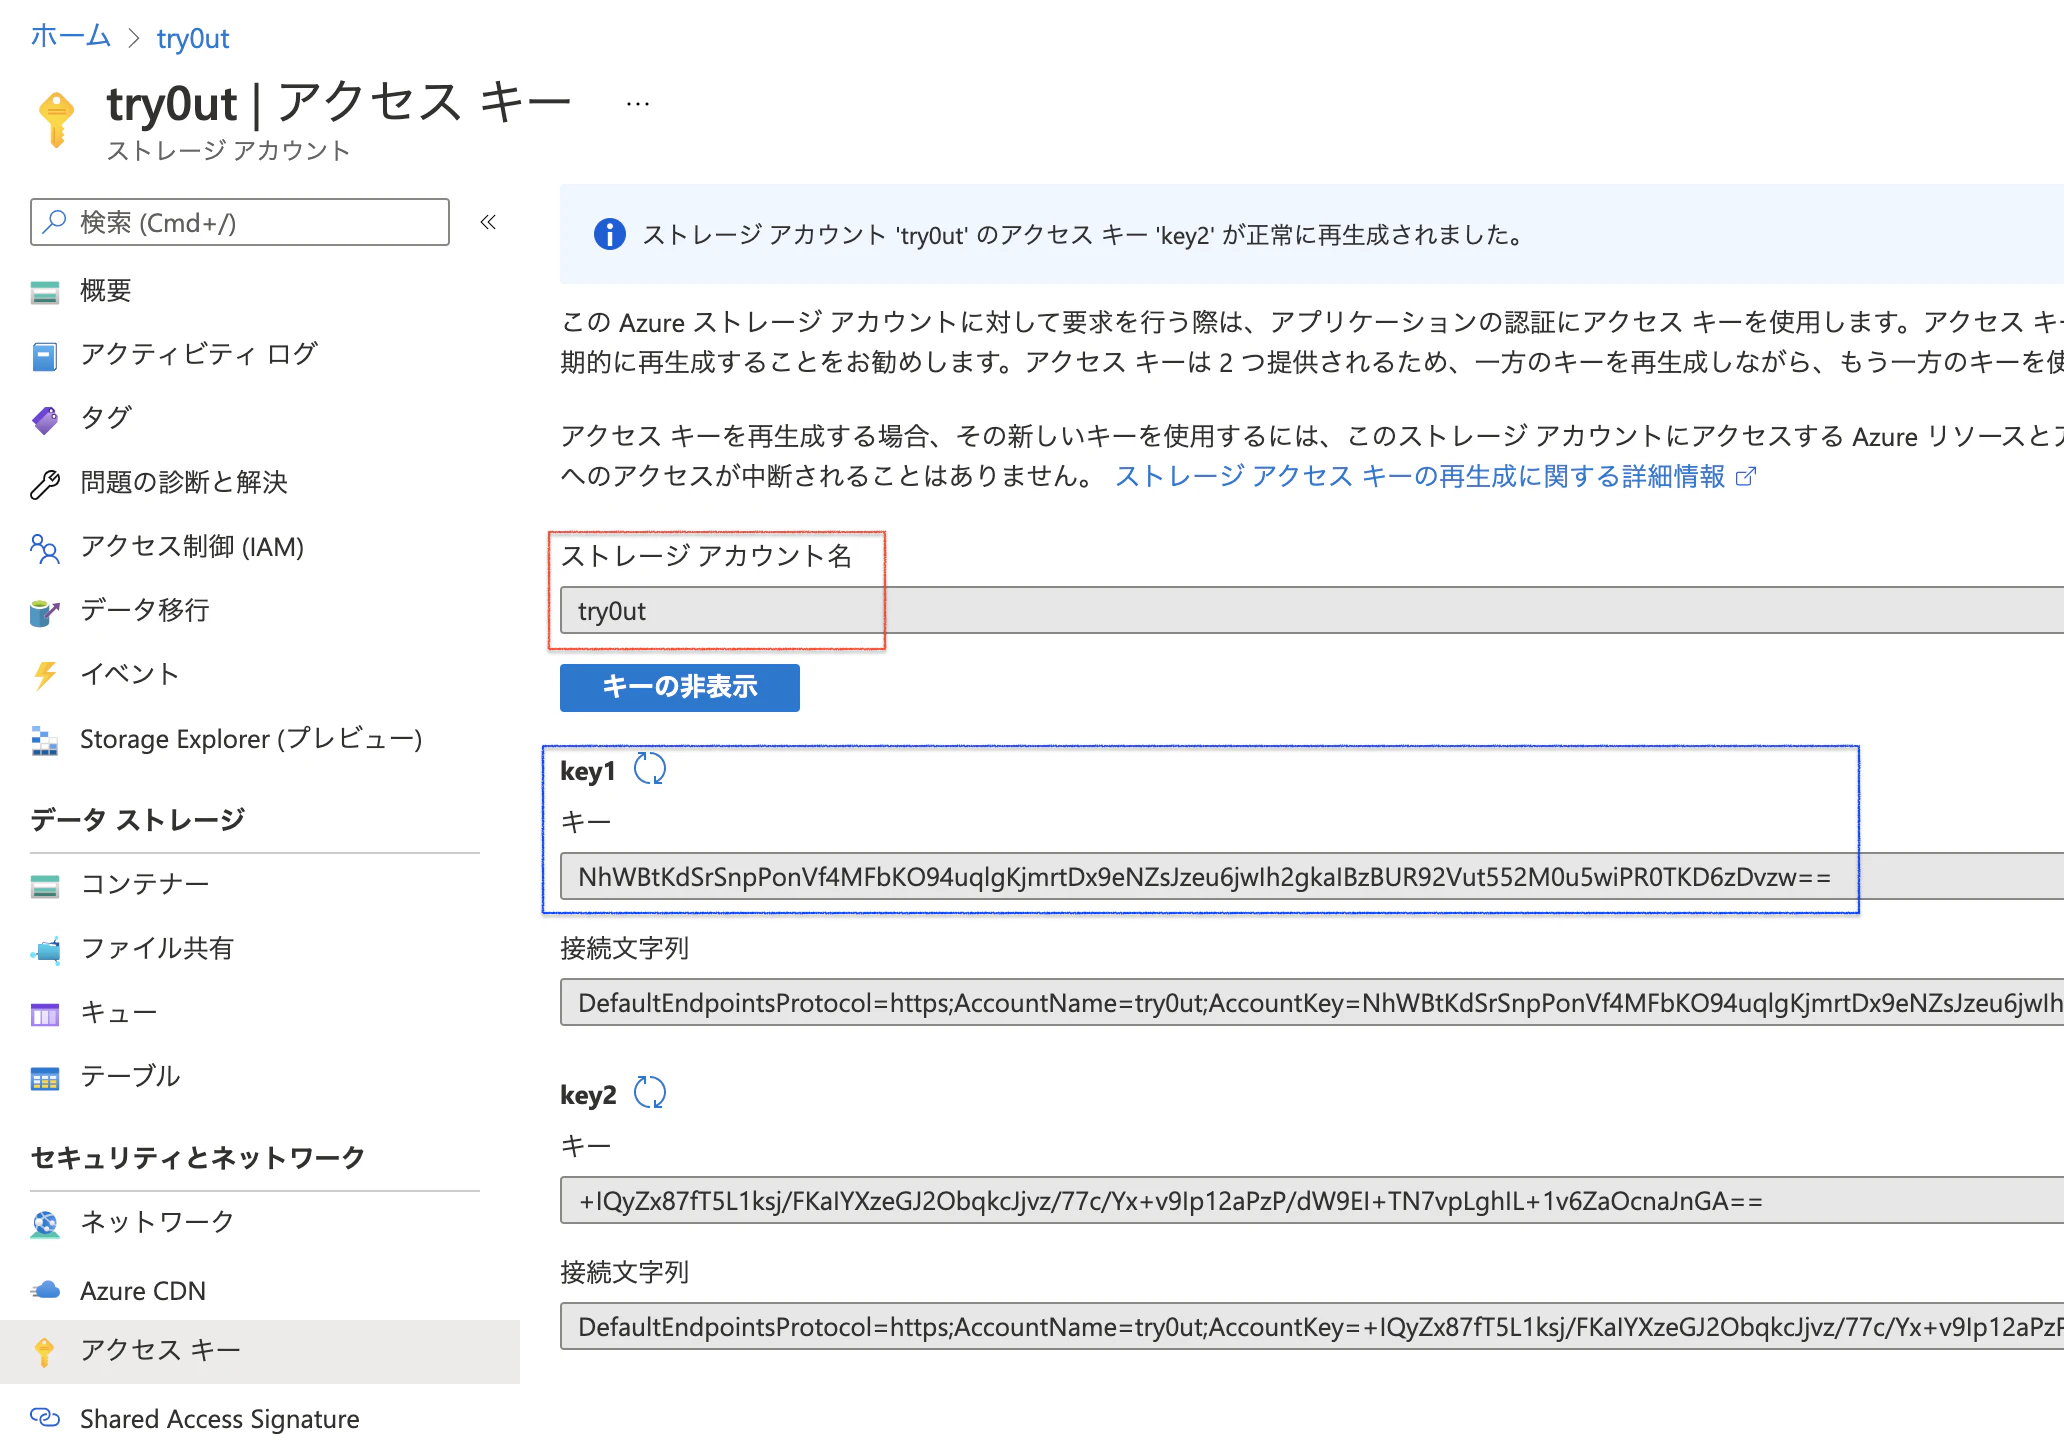2064x1442 pixels.
Task: Click the ファイル共有 icon
Action: click(x=45, y=950)
